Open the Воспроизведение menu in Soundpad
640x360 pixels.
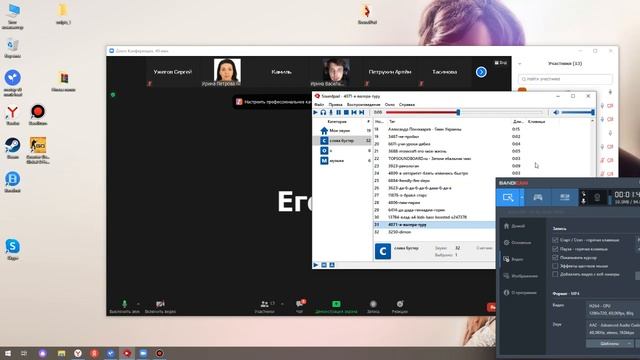pos(363,104)
